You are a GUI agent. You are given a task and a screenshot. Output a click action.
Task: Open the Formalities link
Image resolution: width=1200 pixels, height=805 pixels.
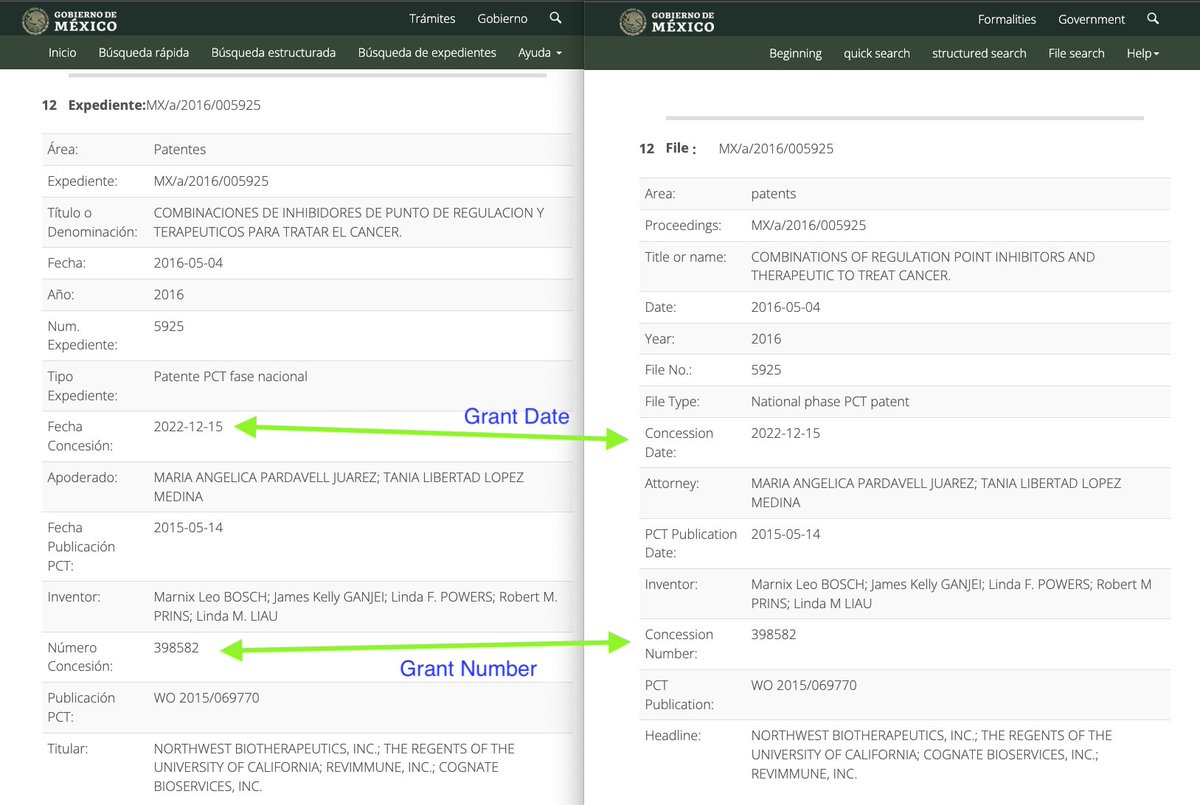1007,20
